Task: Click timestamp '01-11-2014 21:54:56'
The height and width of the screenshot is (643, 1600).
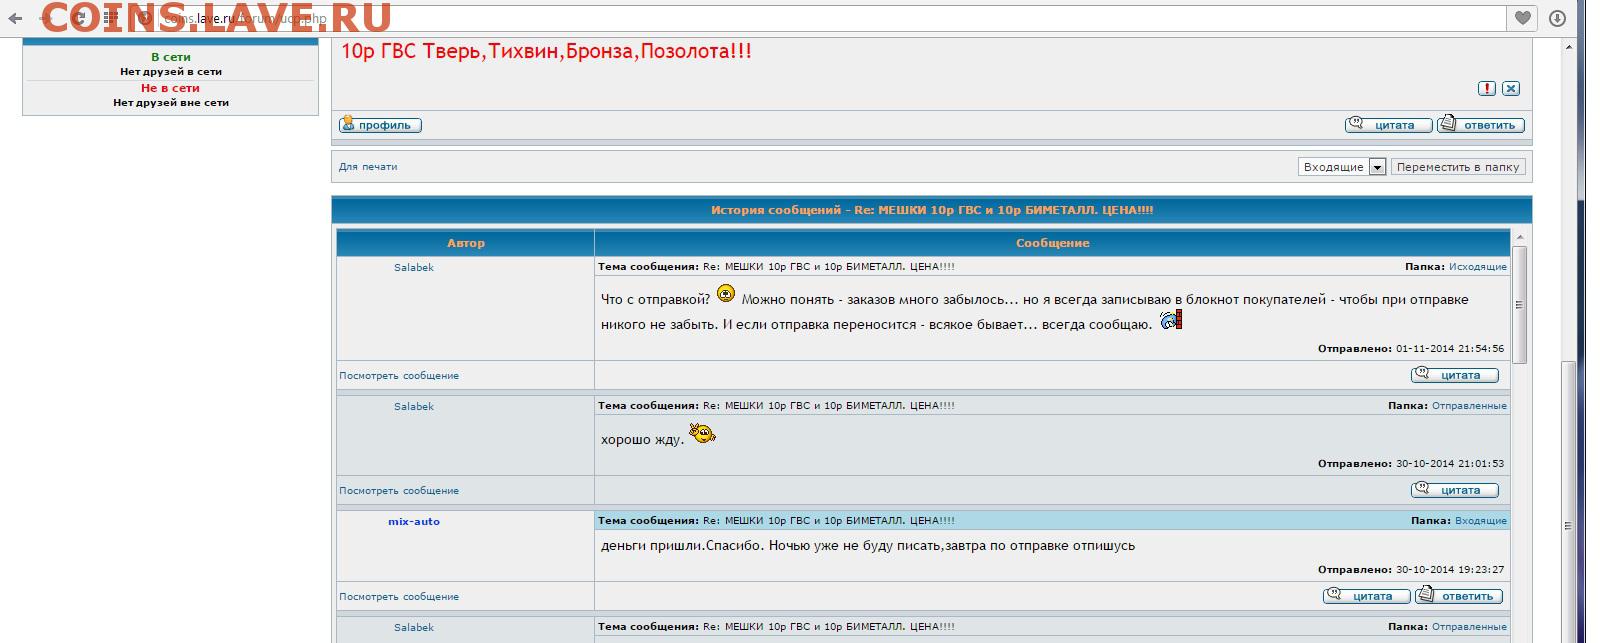Action: click(x=1450, y=349)
